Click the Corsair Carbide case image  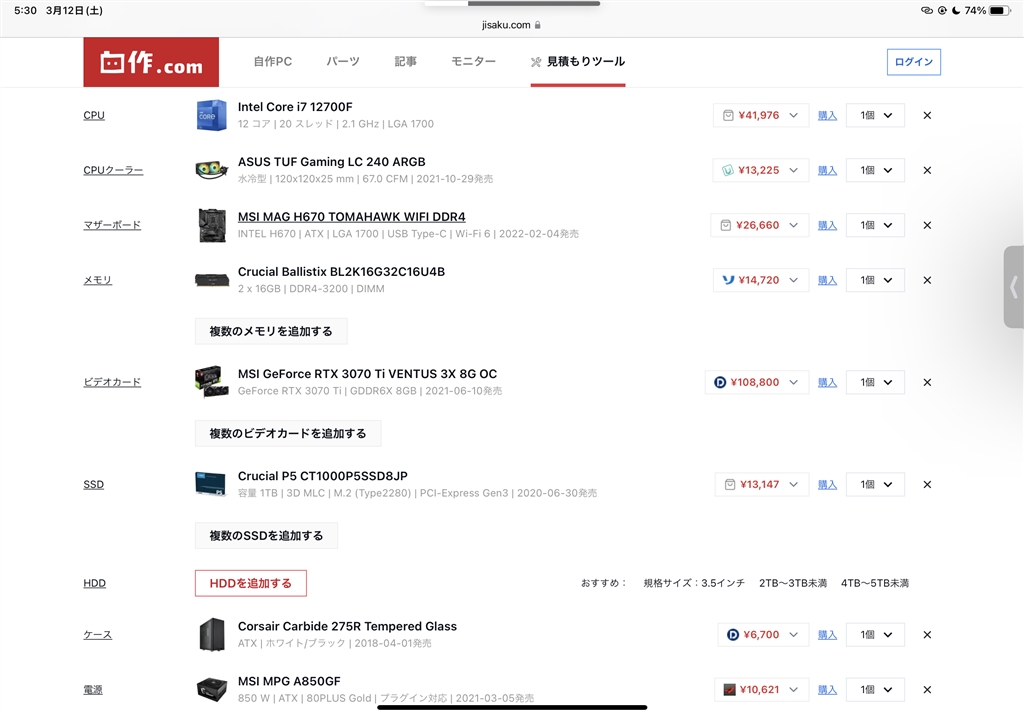tap(212, 634)
